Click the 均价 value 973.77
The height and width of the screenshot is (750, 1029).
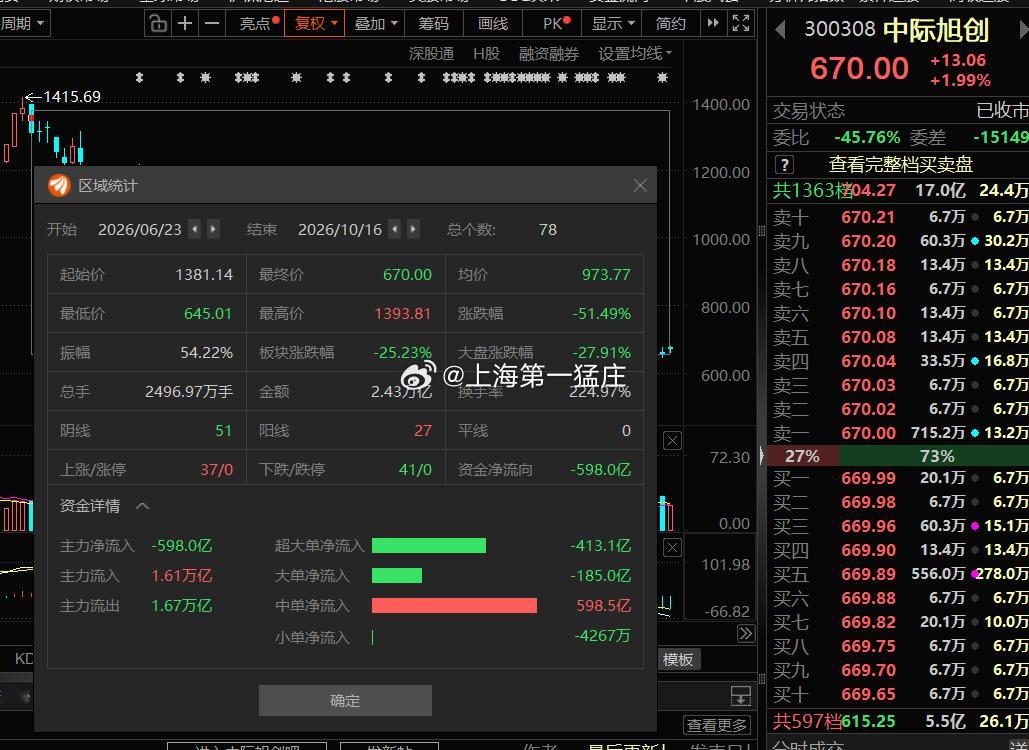point(606,275)
